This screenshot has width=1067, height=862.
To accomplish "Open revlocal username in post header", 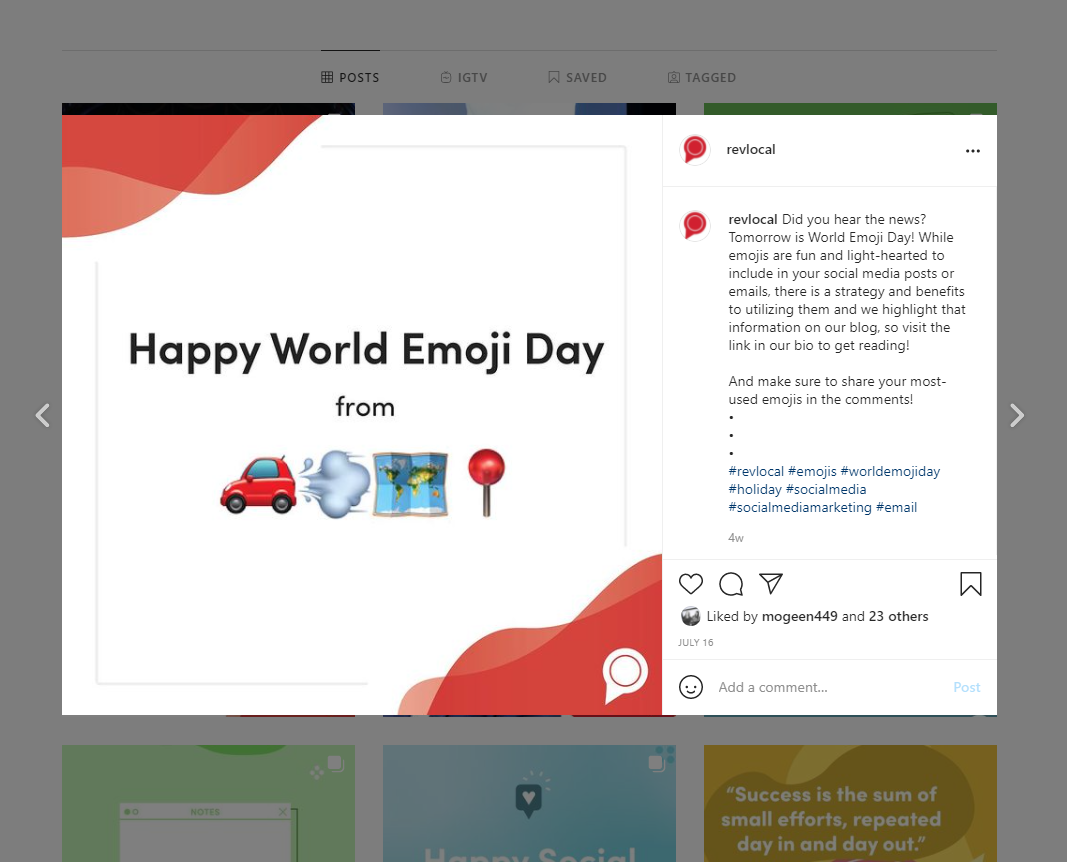I will [751, 150].
